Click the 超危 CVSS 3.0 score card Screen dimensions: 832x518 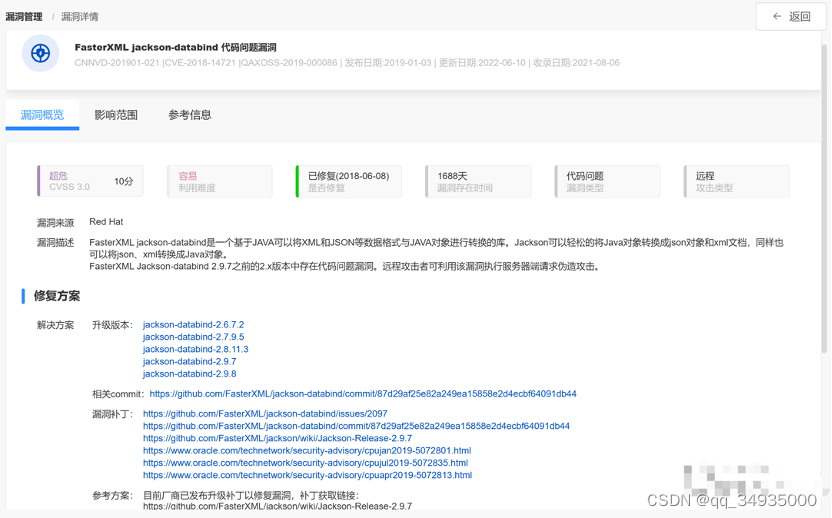click(90, 181)
